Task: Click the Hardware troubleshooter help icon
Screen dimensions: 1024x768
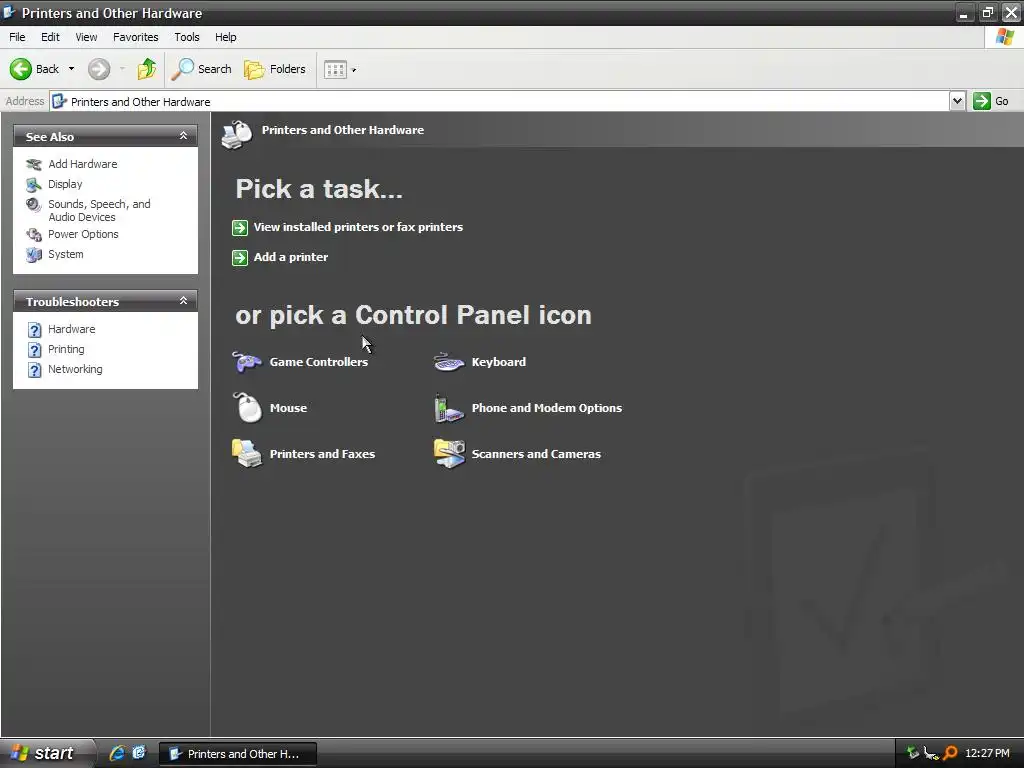Action: 35,330
